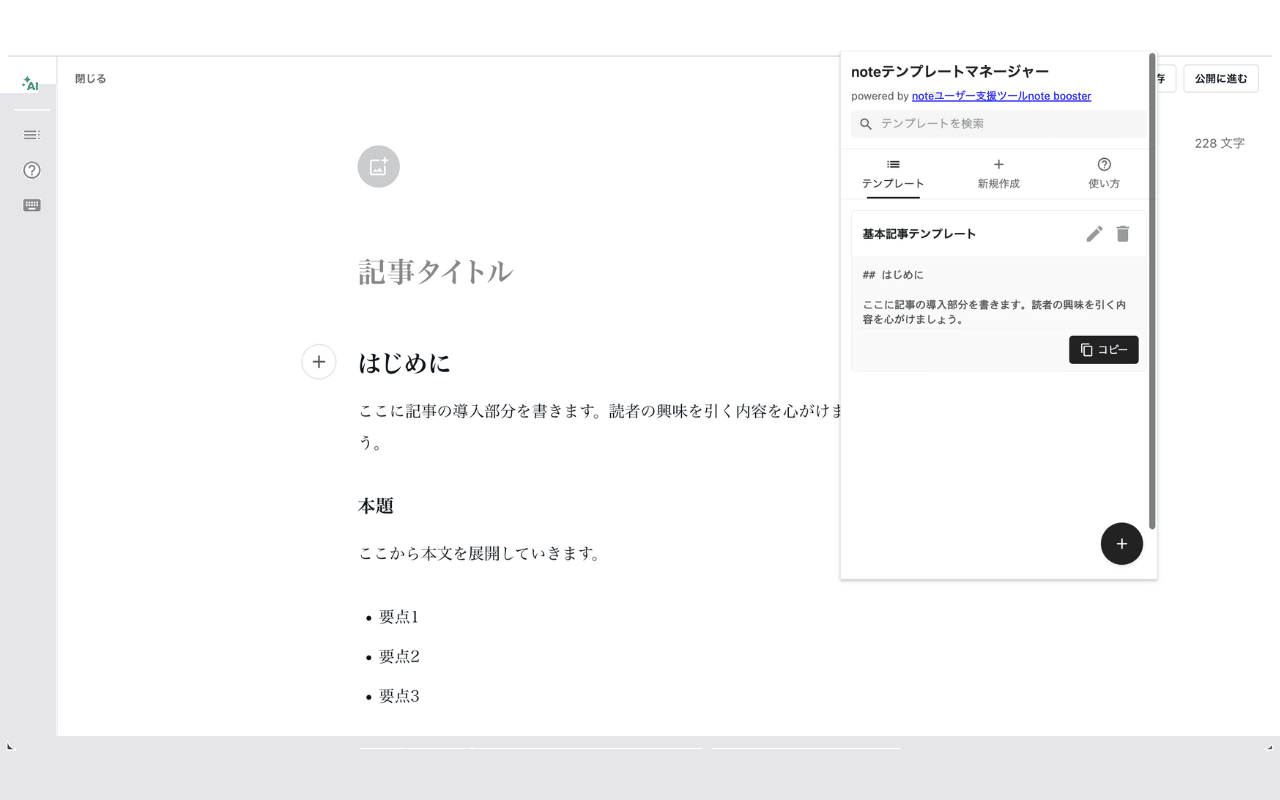Click the plus icon beside はじめに heading
Image resolution: width=1280 pixels, height=800 pixels.
pyautogui.click(x=319, y=362)
